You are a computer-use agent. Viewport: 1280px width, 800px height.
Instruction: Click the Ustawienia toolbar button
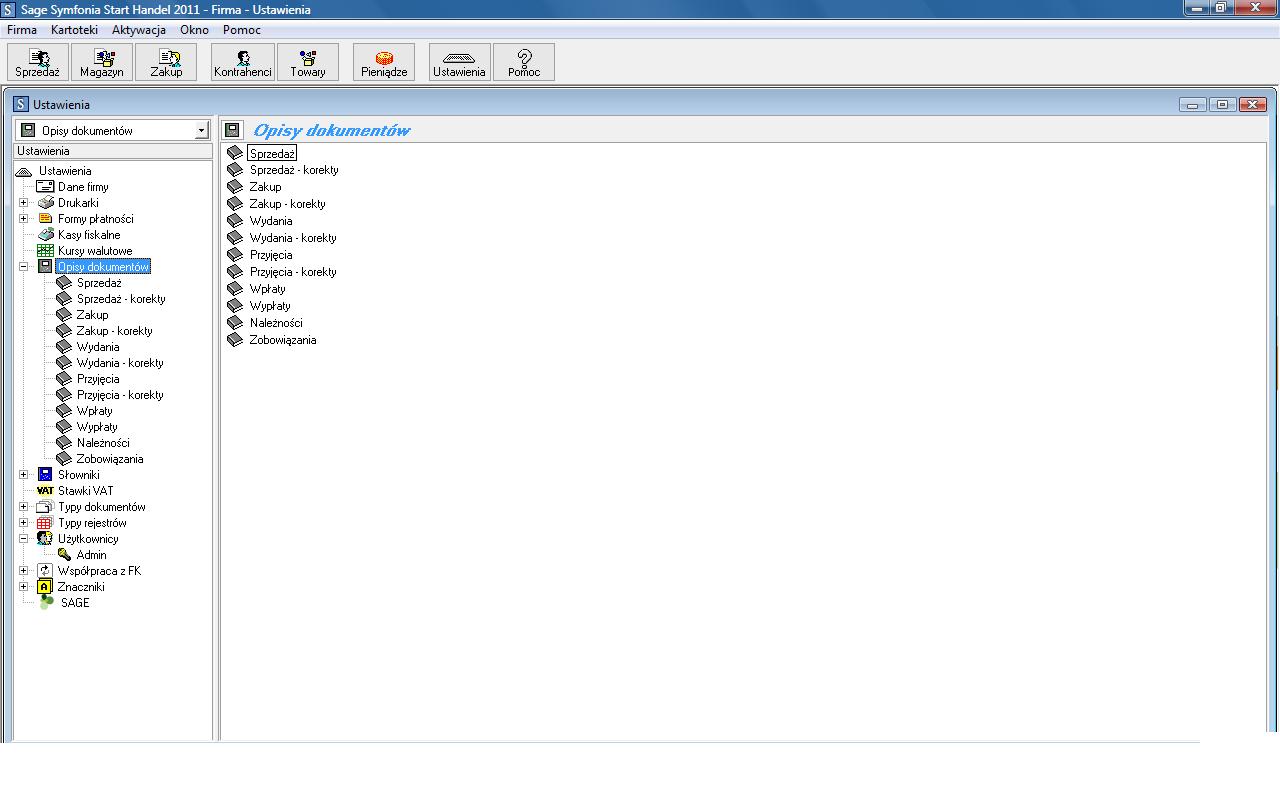point(459,62)
